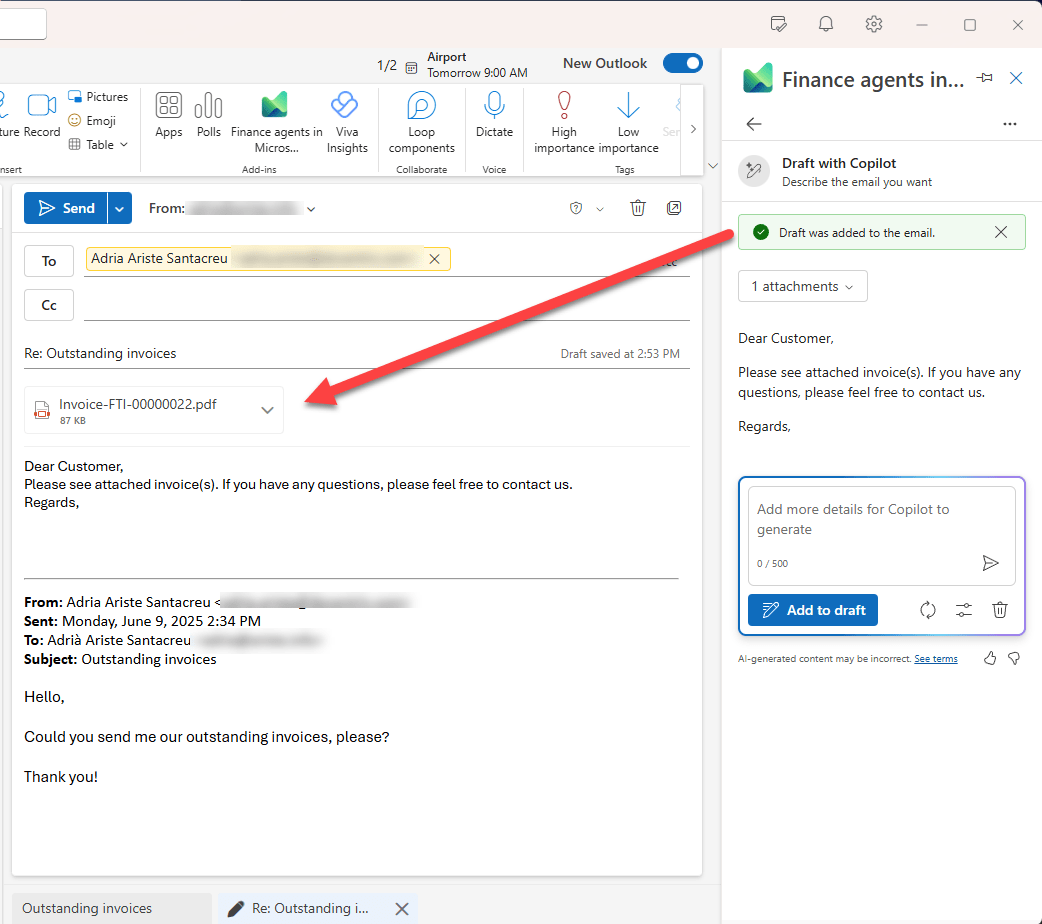Expand the 1 attachments dropdown
Viewport: 1042px width, 924px height.
(x=802, y=287)
